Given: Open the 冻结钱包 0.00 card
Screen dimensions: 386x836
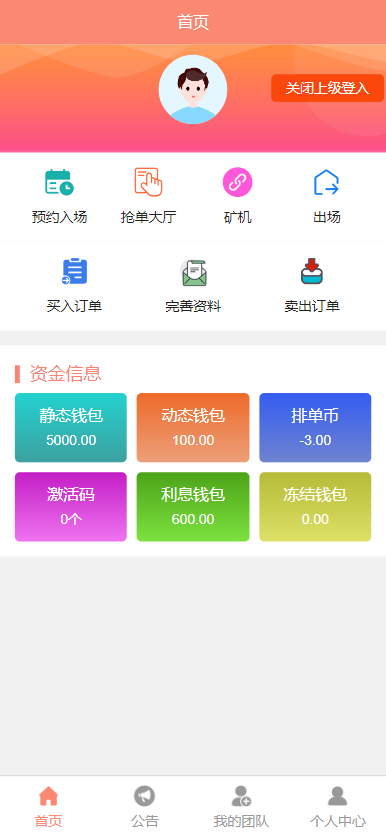Looking at the screenshot, I should tap(315, 507).
